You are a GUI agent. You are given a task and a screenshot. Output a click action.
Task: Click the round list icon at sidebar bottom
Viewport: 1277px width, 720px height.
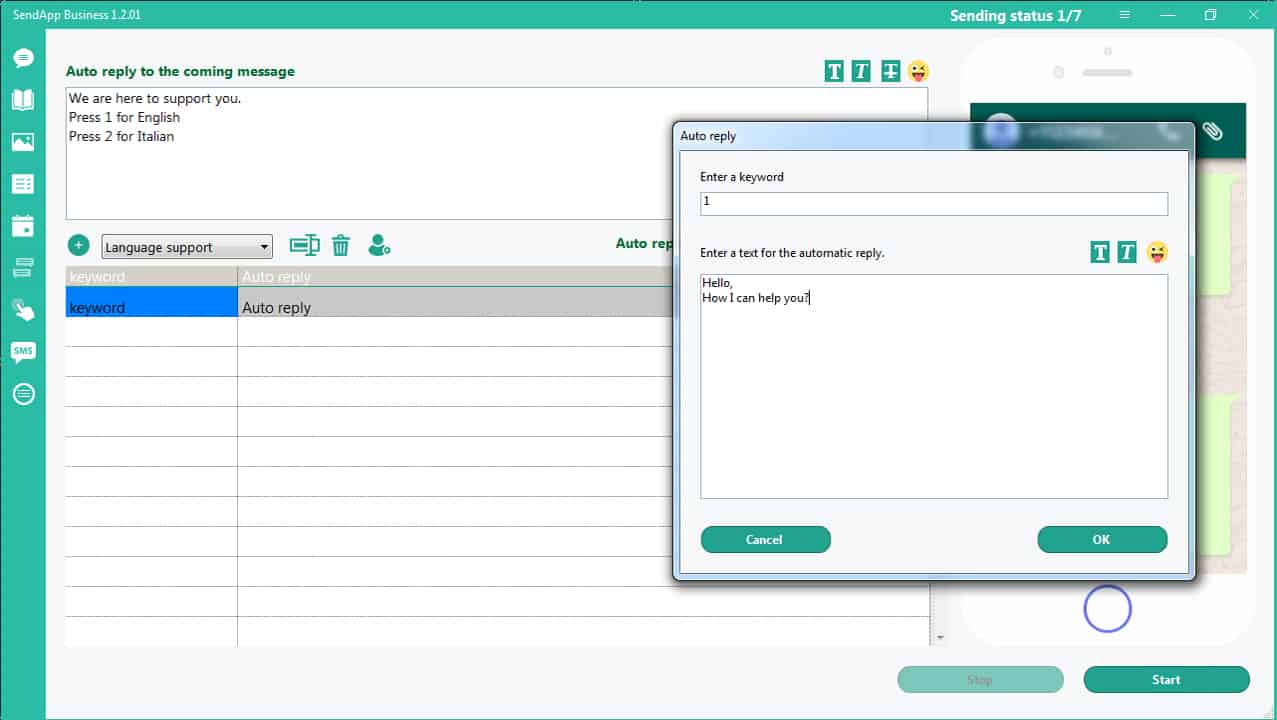point(23,394)
